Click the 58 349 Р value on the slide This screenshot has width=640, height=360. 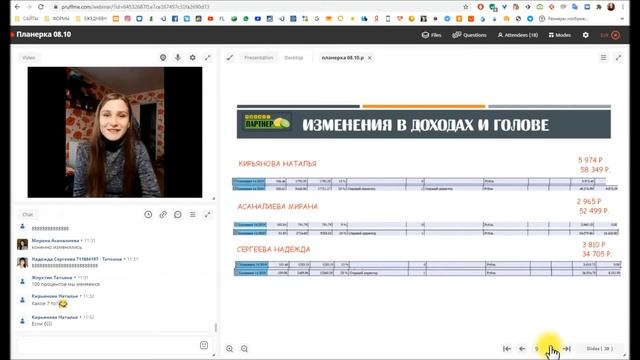click(x=595, y=169)
